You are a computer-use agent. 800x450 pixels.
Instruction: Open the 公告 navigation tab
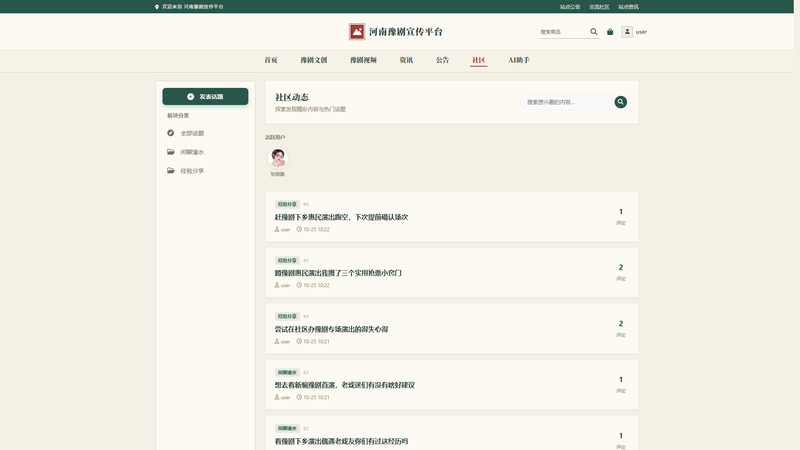tap(442, 60)
